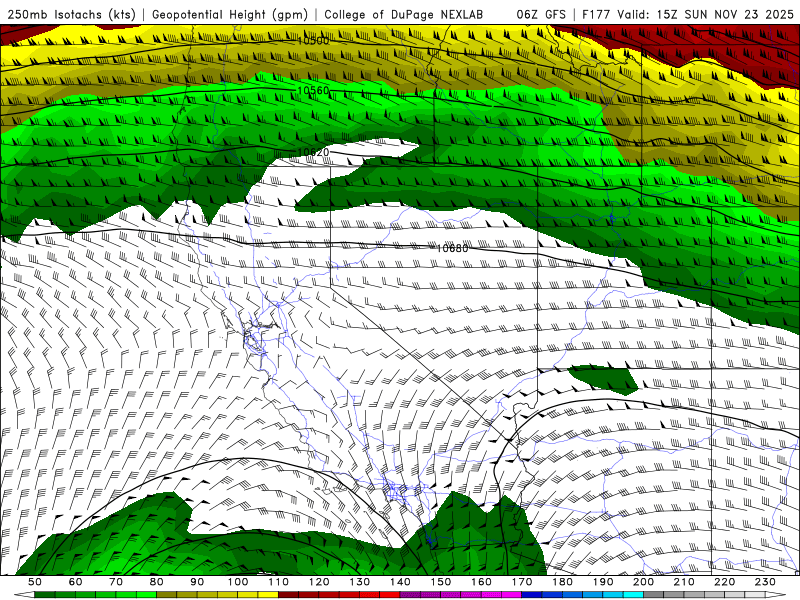The width and height of the screenshot is (800, 600).
Task: Click the '250mb Isotachs (kts)' title text
Action: click(x=72, y=14)
